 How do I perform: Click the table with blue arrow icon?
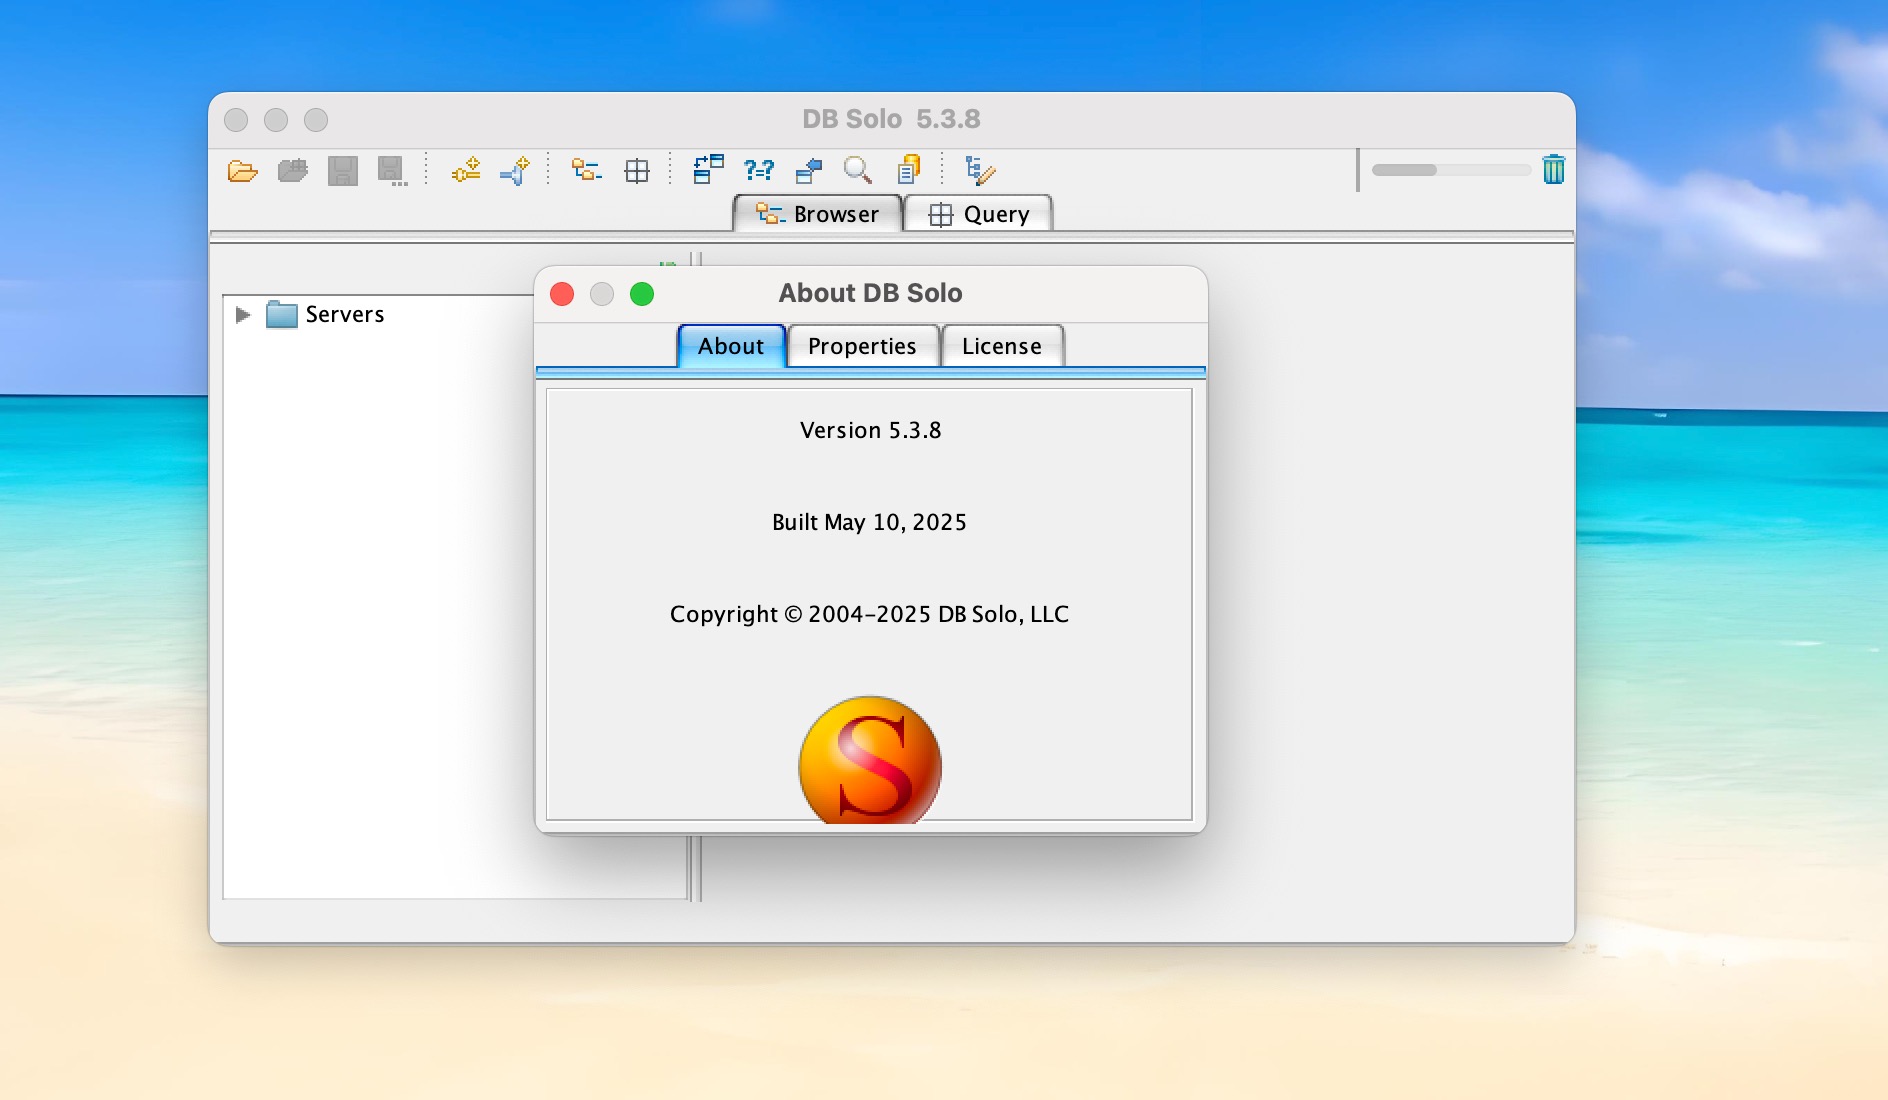[808, 171]
